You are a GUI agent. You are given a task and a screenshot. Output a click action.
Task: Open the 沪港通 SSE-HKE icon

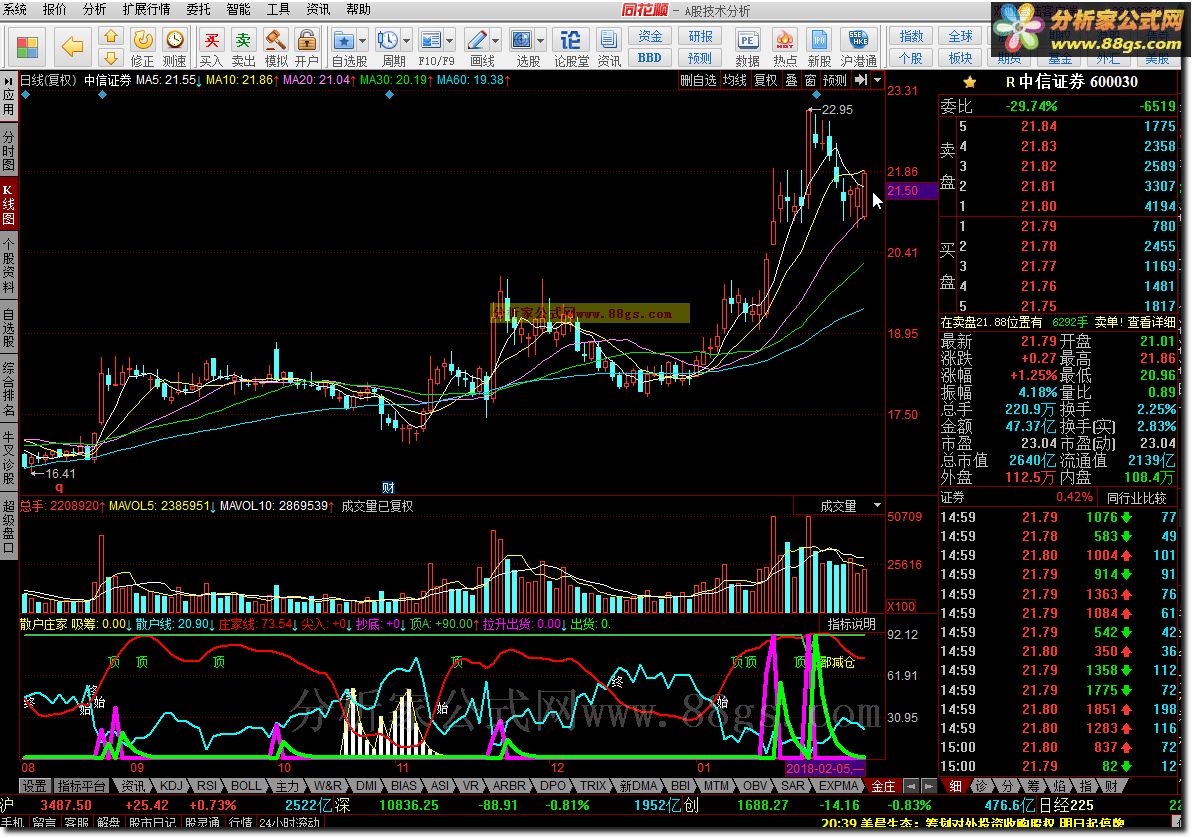pyautogui.click(x=858, y=47)
